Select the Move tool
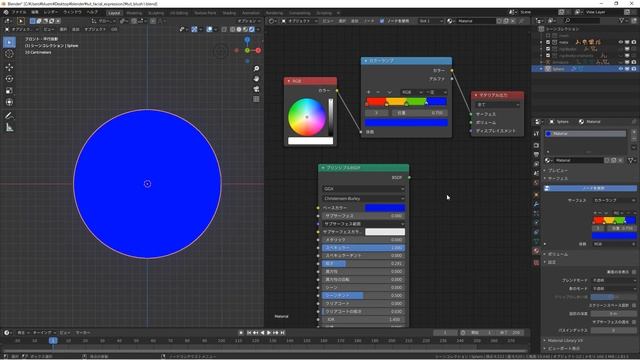This screenshot has height=360, width=640. click(9, 67)
